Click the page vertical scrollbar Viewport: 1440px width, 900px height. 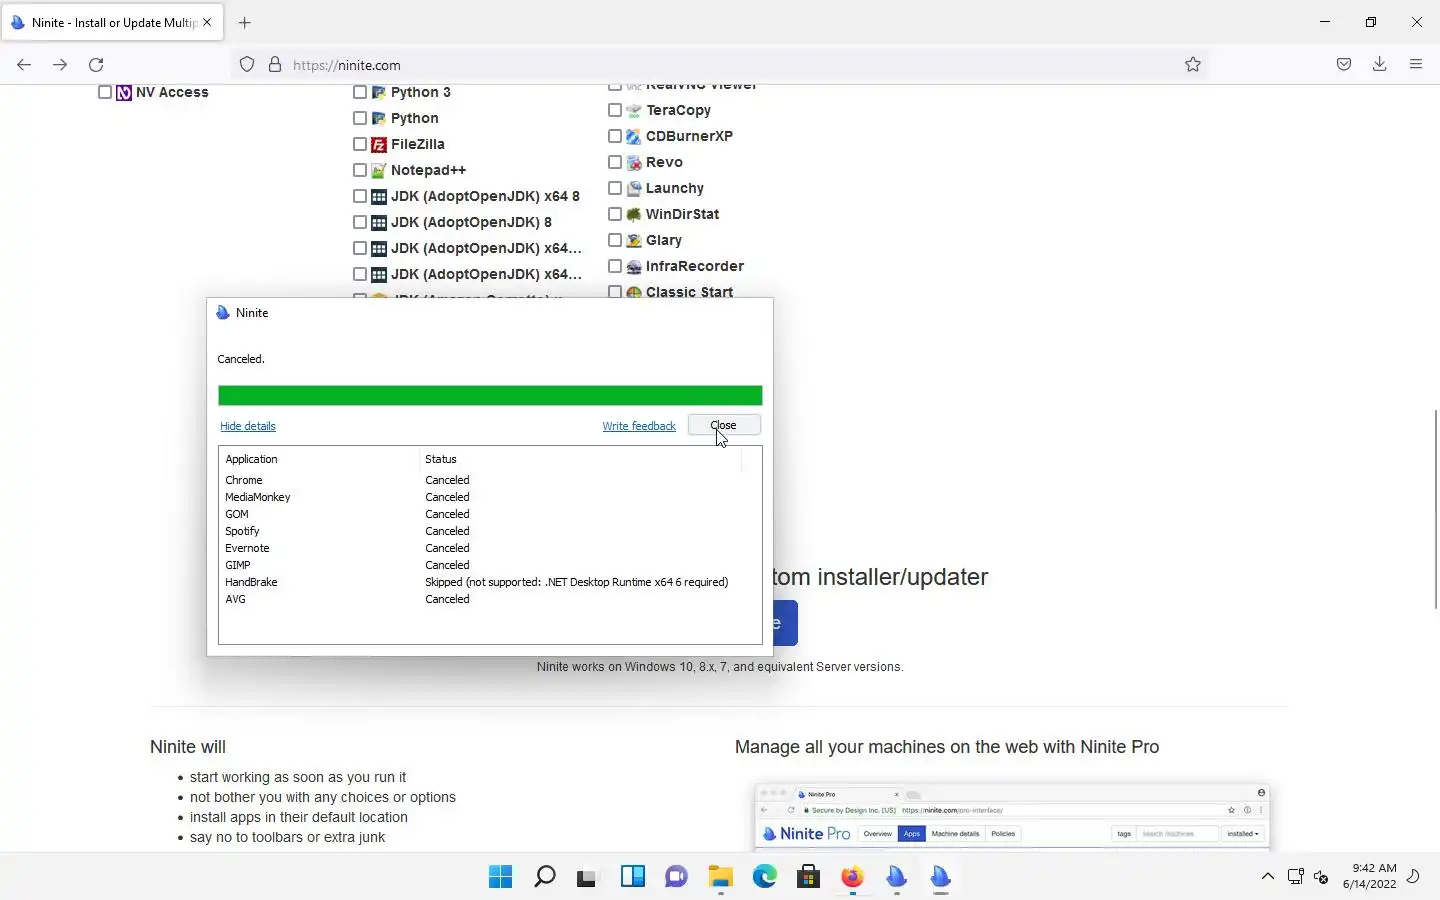pos(1435,508)
